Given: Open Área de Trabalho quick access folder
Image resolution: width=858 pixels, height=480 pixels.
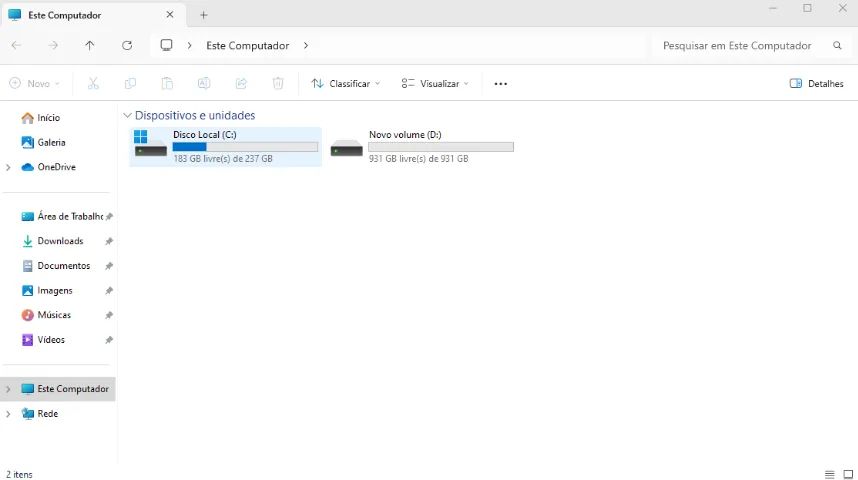Looking at the screenshot, I should pos(70,216).
